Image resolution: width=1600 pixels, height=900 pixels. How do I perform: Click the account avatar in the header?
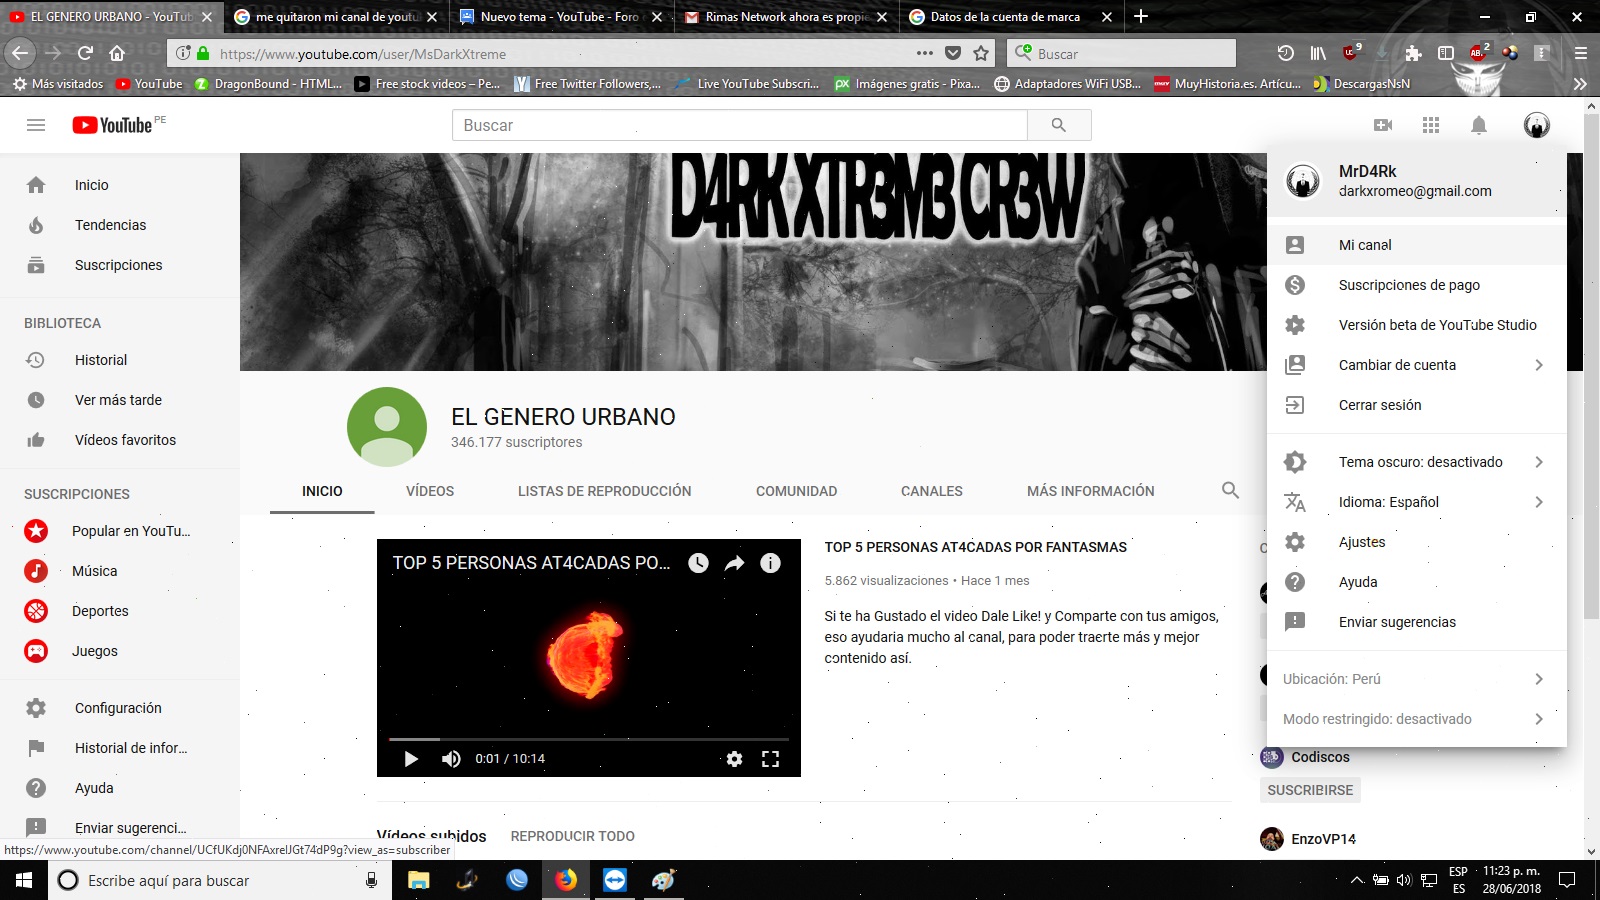(x=1537, y=125)
